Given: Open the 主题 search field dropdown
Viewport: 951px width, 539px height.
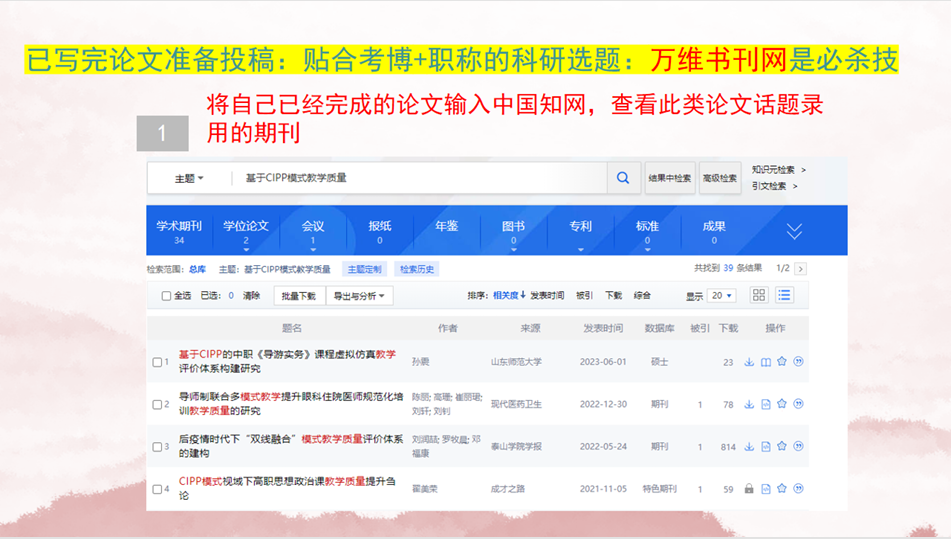Looking at the screenshot, I should point(189,178).
